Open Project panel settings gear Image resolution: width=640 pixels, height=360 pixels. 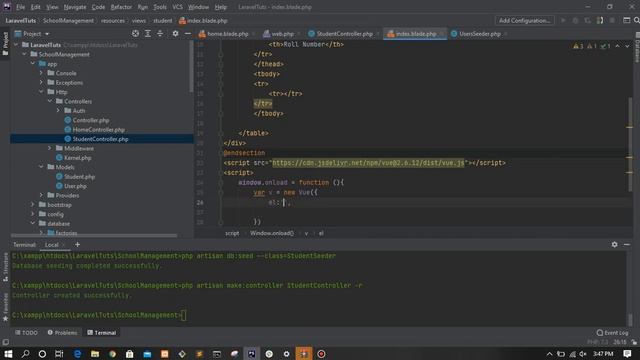pos(175,33)
